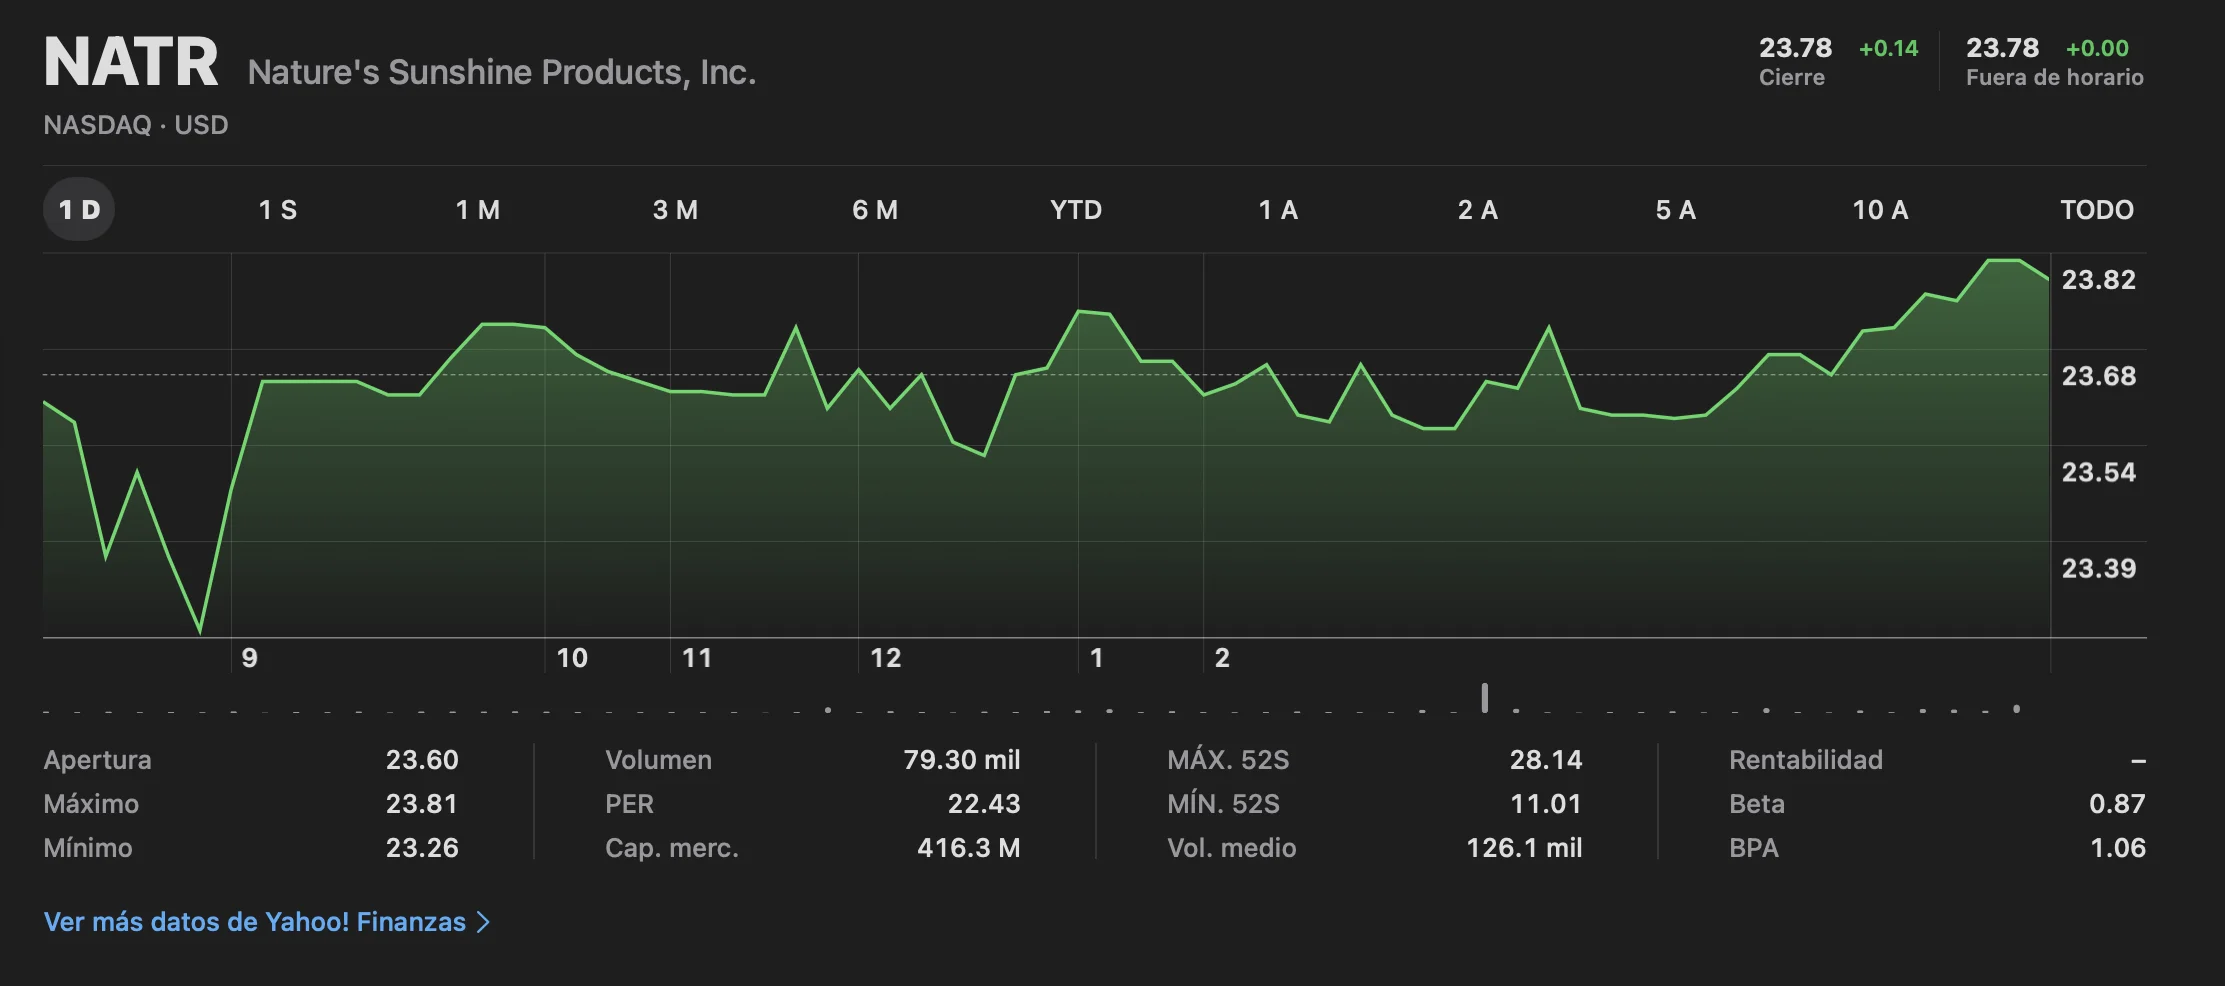Image resolution: width=2225 pixels, height=986 pixels.
Task: Click the month 12 label on chart axis
Action: coord(888,658)
